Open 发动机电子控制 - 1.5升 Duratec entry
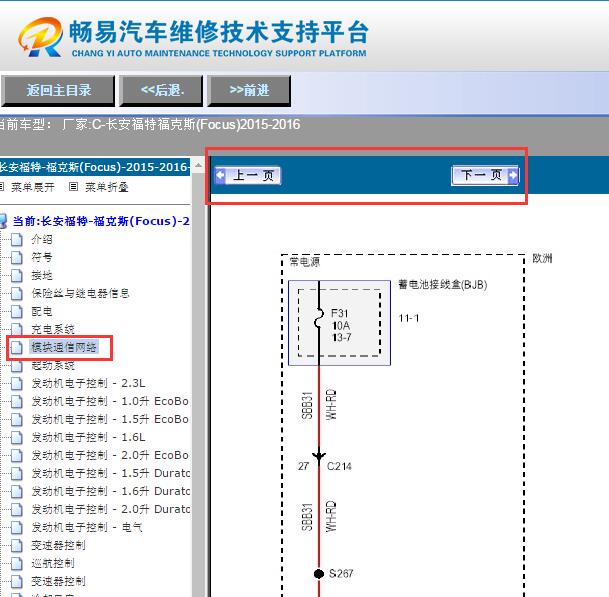 pos(110,473)
